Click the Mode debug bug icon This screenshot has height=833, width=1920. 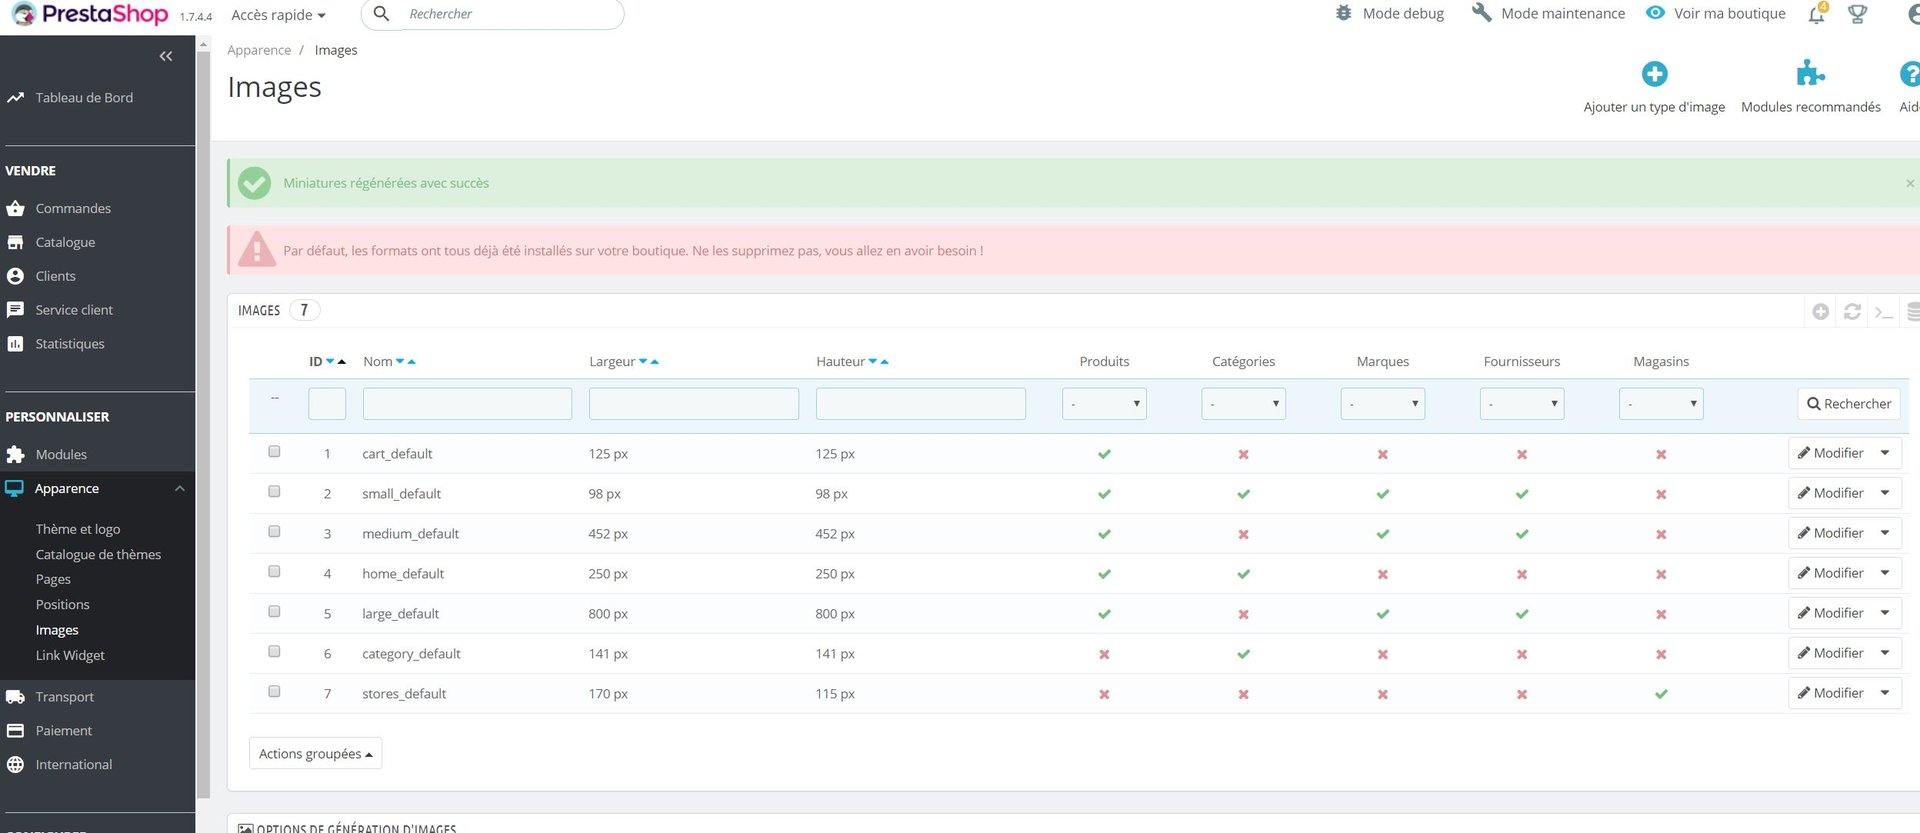1343,13
